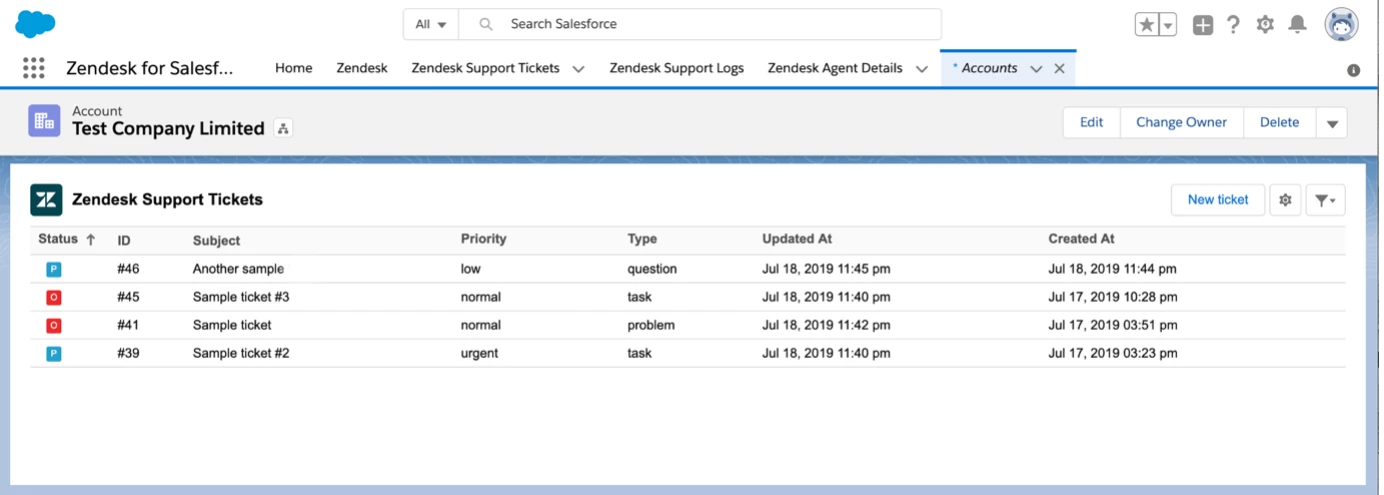Open ticket 'Sample ticket #3'
This screenshot has height=495, width=1384.
point(241,297)
